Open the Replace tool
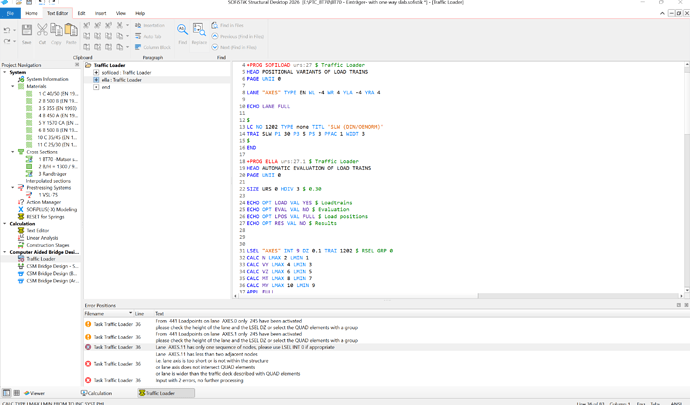The height and width of the screenshot is (405, 690). (x=199, y=30)
